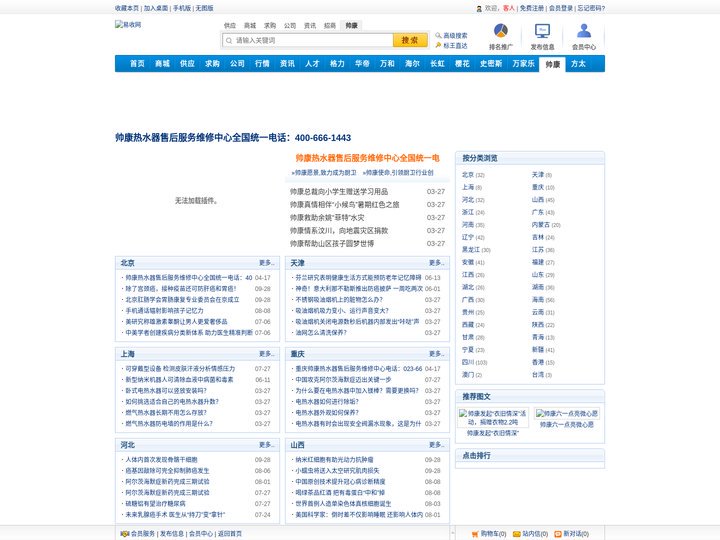Click thumbnail 帅康发起"衣旧情深"活动
The width and height of the screenshot is (720, 540).
pos(493,417)
